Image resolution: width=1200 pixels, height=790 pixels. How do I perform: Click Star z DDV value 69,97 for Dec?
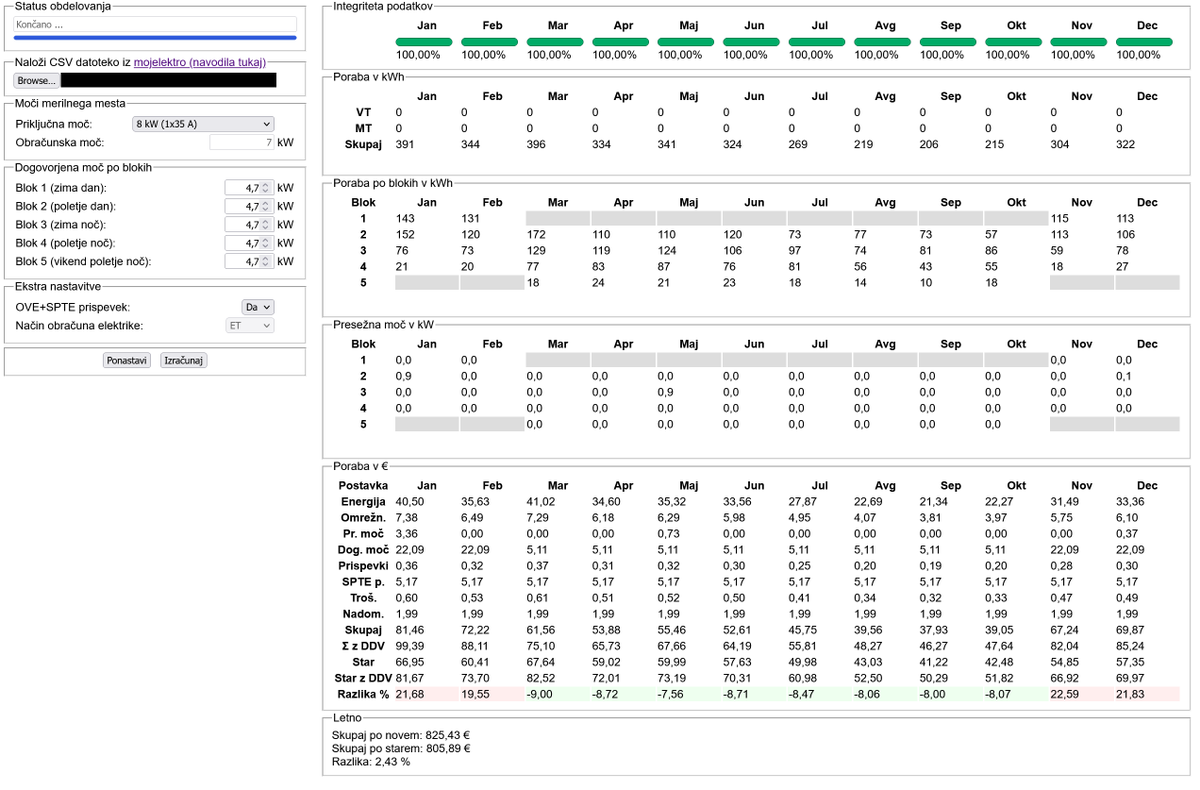tap(1130, 678)
